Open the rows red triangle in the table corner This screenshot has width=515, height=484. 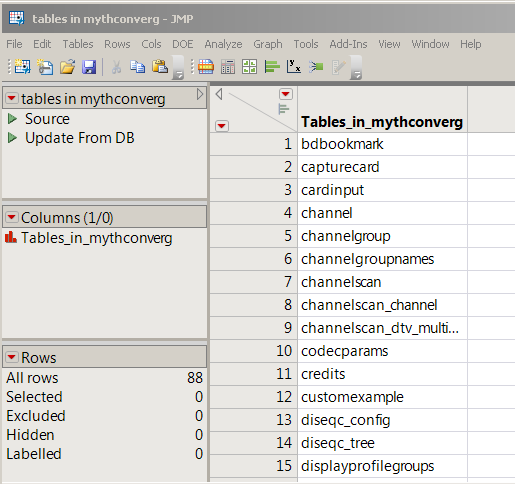(x=222, y=126)
